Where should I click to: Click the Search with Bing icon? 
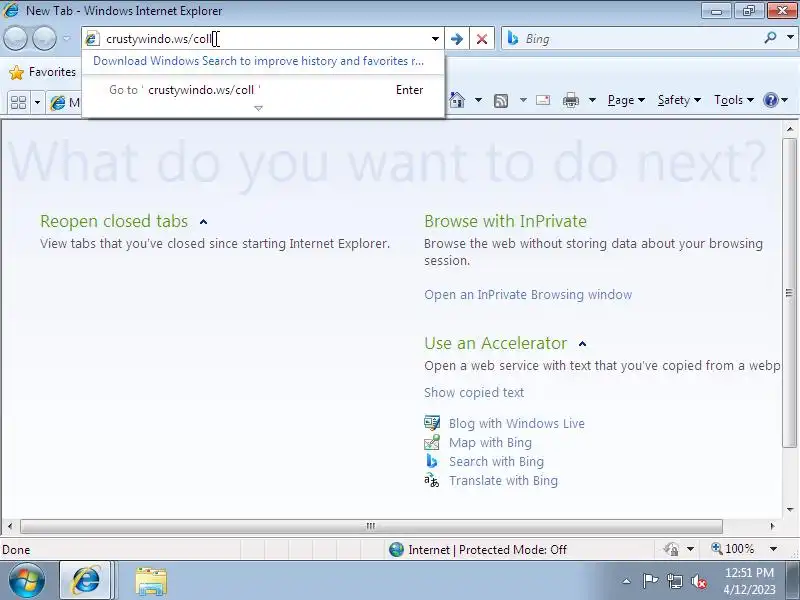[x=432, y=461]
